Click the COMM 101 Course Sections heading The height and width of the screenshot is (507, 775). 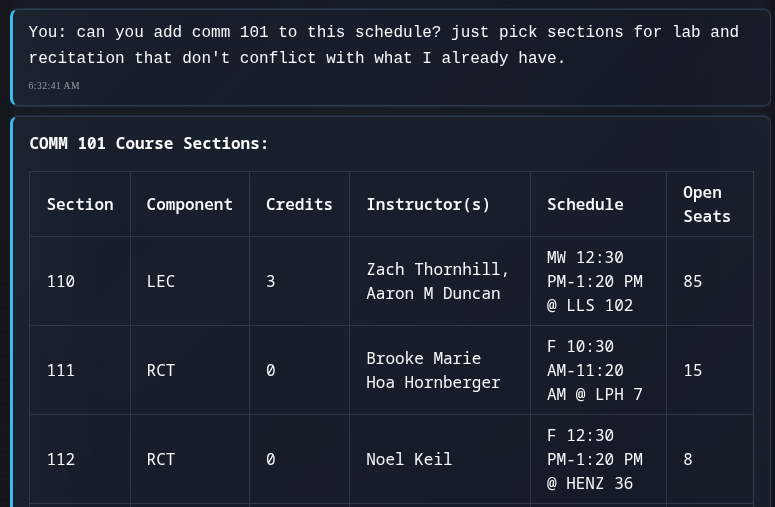pyautogui.click(x=149, y=143)
